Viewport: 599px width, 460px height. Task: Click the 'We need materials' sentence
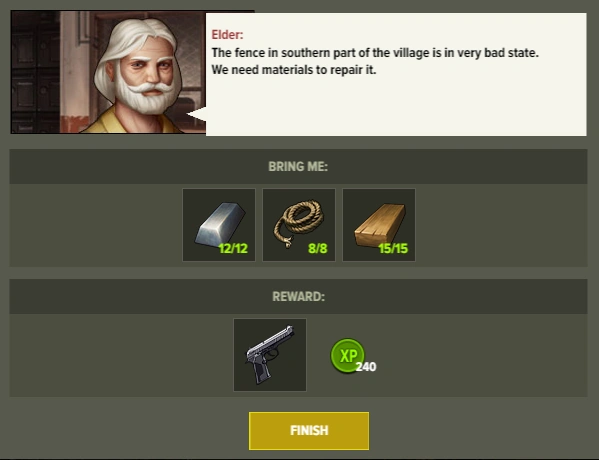(293, 70)
